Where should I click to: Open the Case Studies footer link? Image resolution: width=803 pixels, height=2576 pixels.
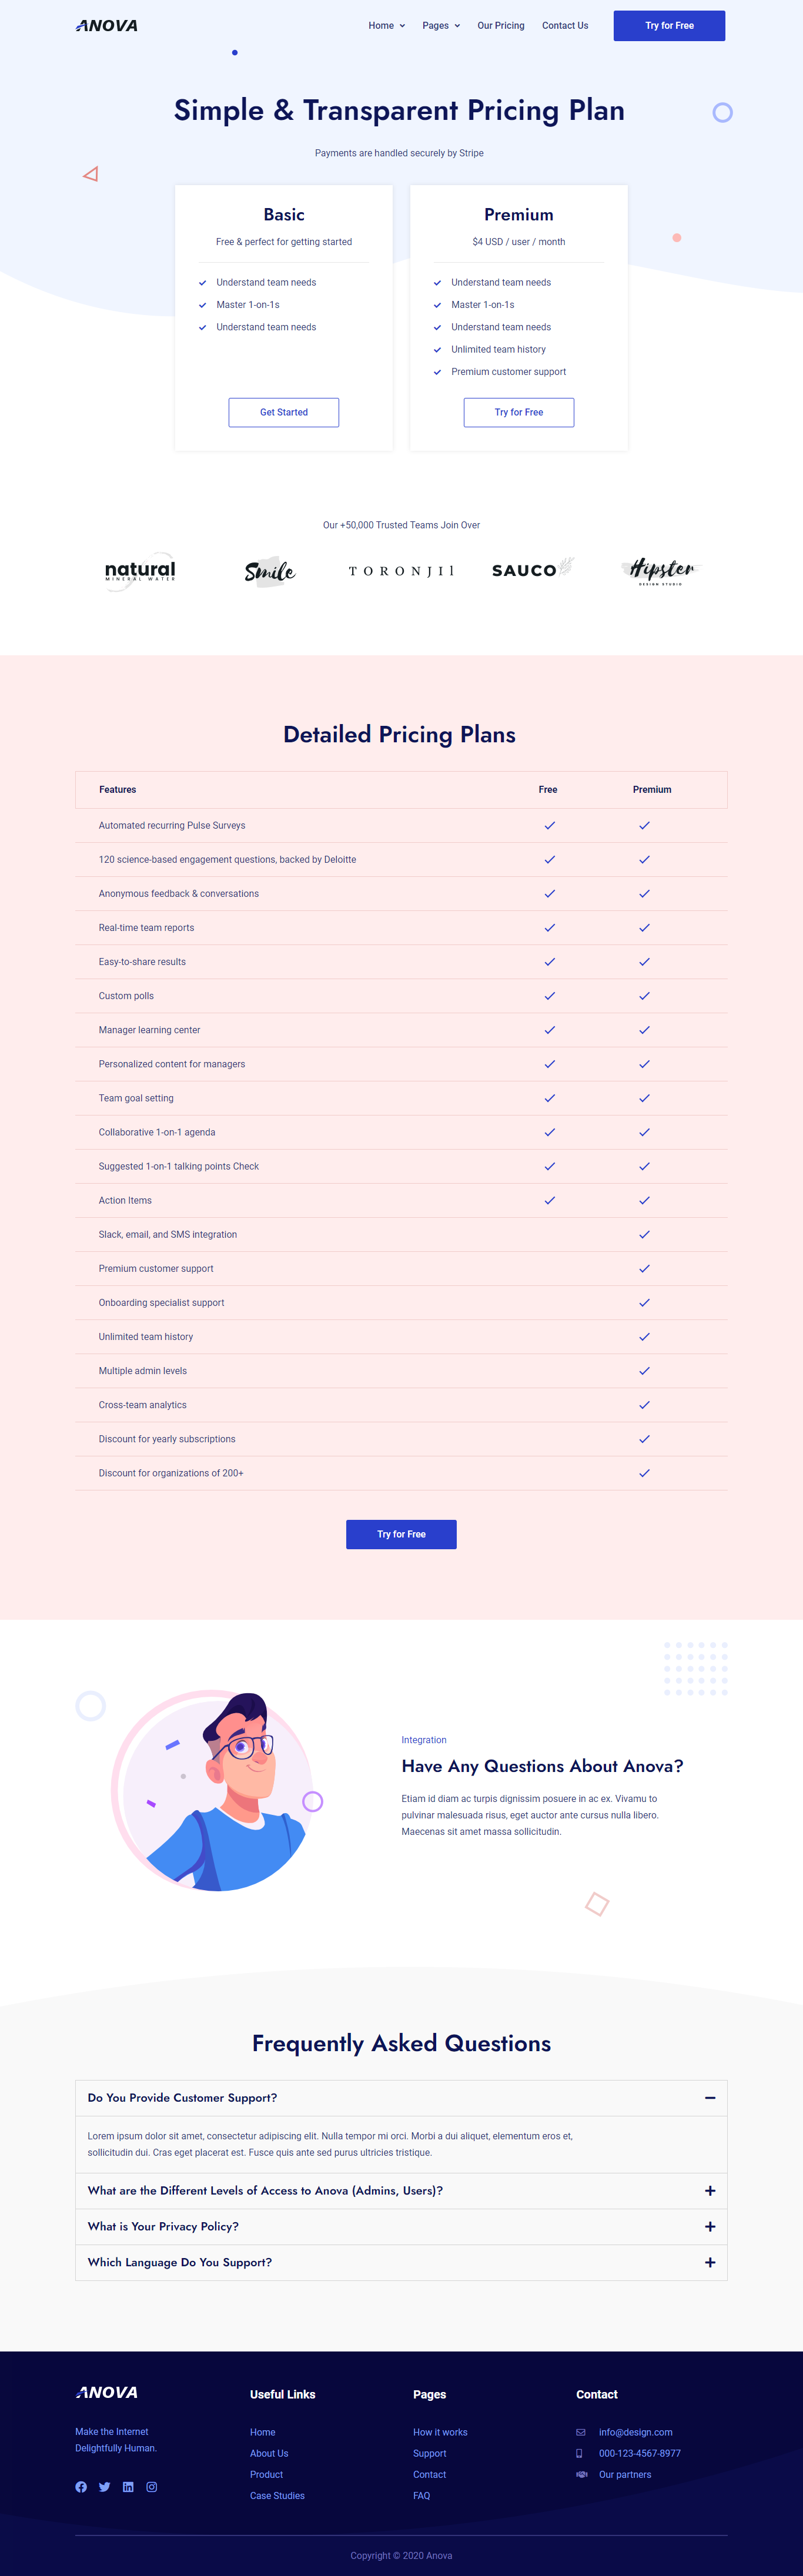(x=277, y=2496)
